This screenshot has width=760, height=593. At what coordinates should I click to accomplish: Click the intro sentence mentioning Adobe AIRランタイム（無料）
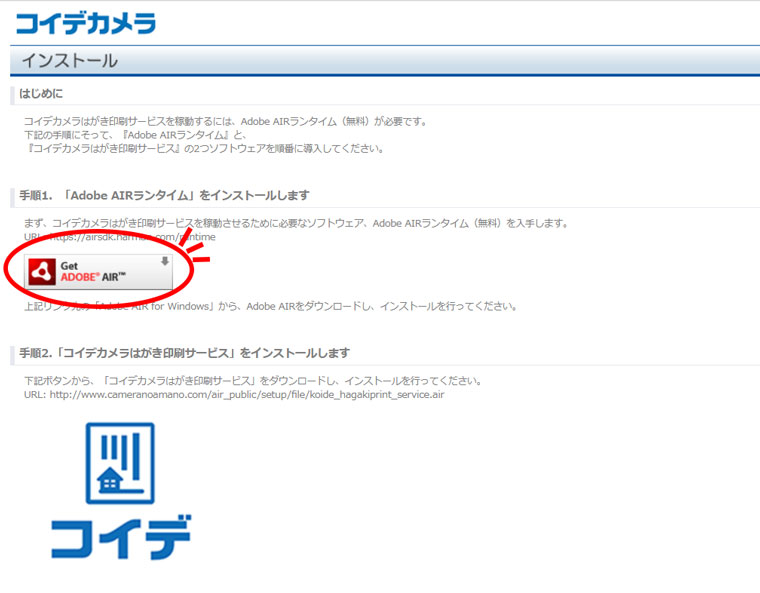coord(225,122)
